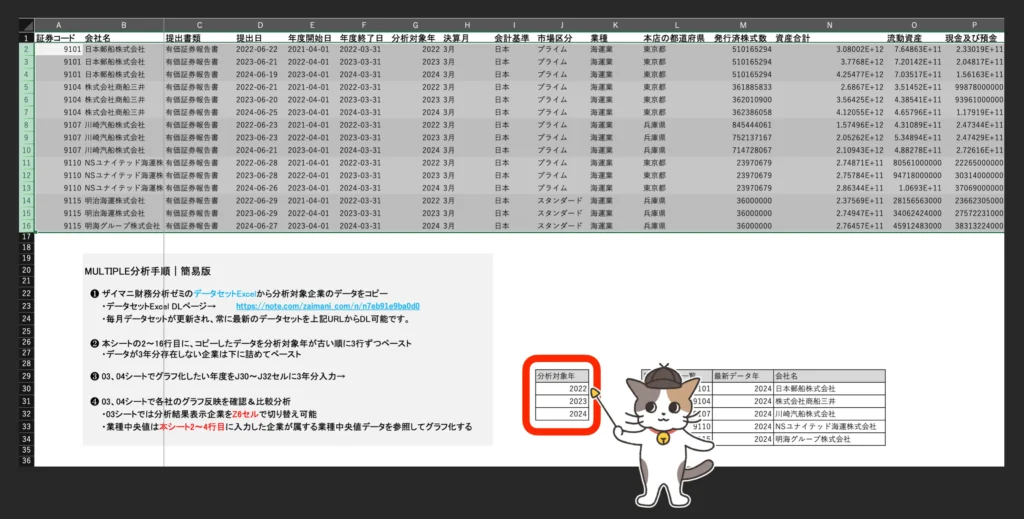Select row header 29
This screenshot has height=519, width=1024.
tap(26, 376)
